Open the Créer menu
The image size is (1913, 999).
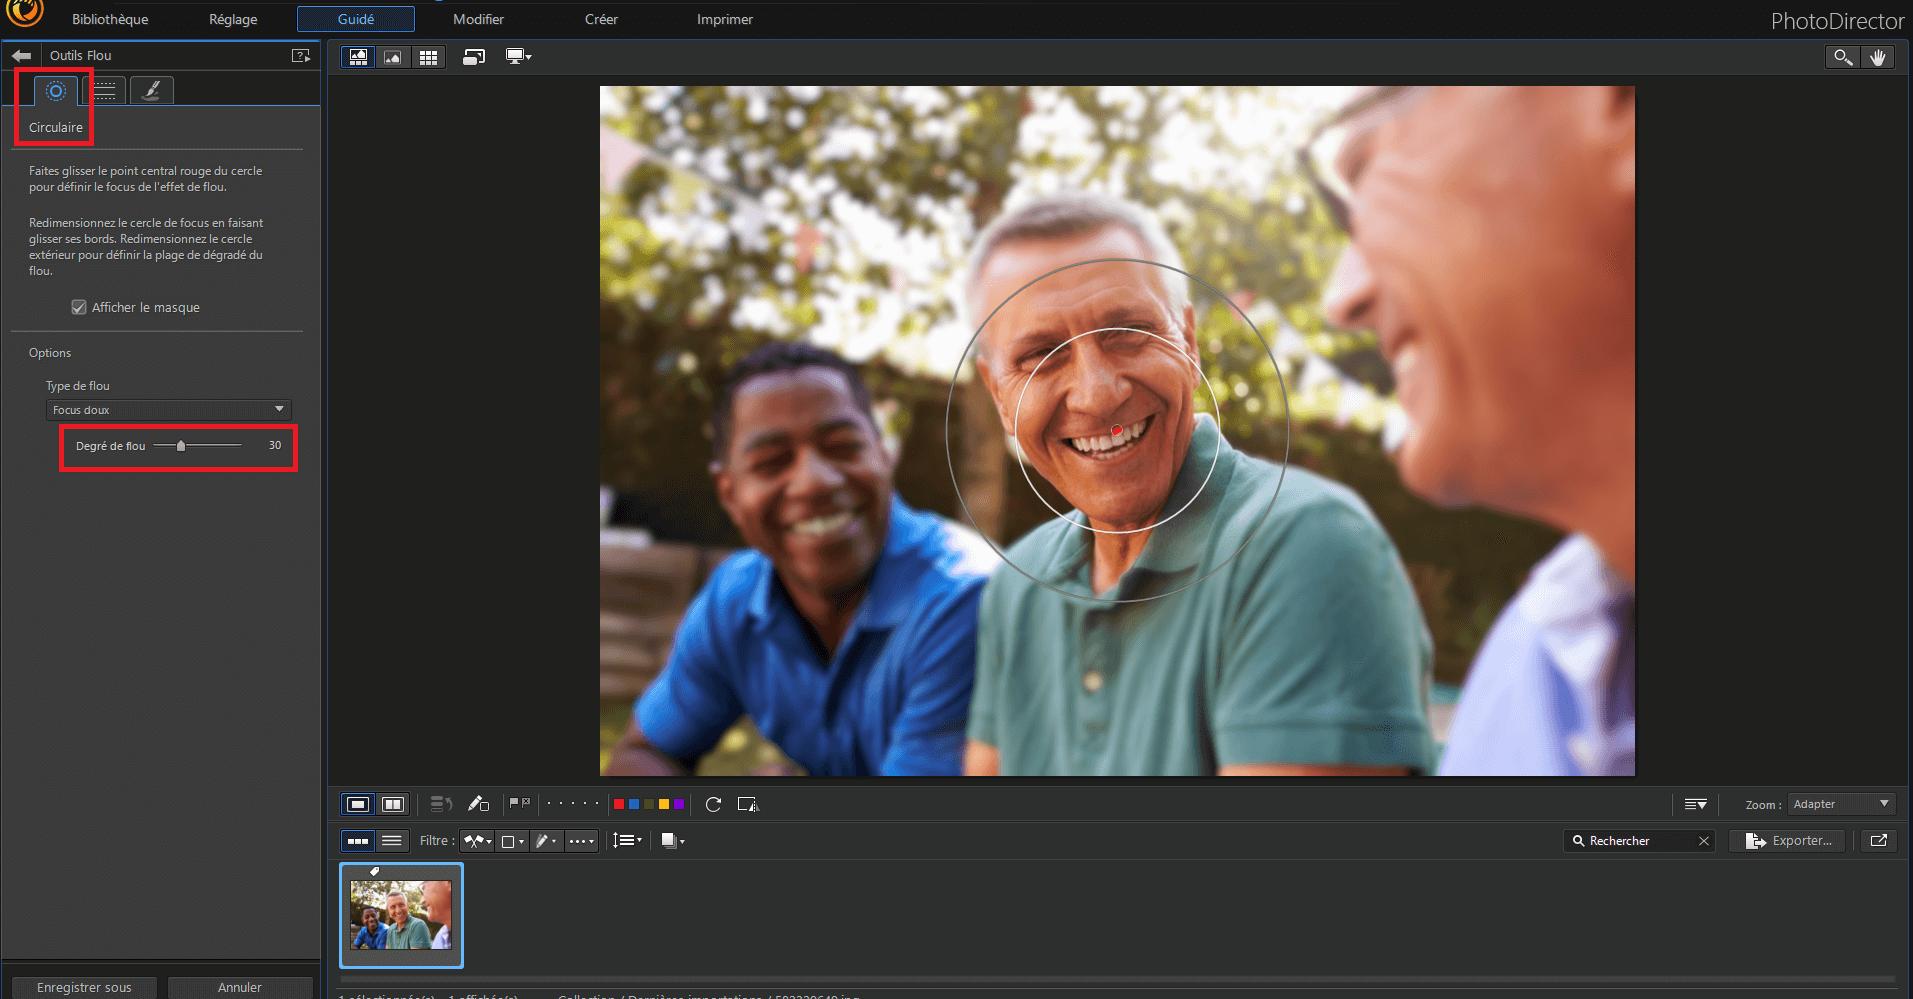click(x=600, y=18)
